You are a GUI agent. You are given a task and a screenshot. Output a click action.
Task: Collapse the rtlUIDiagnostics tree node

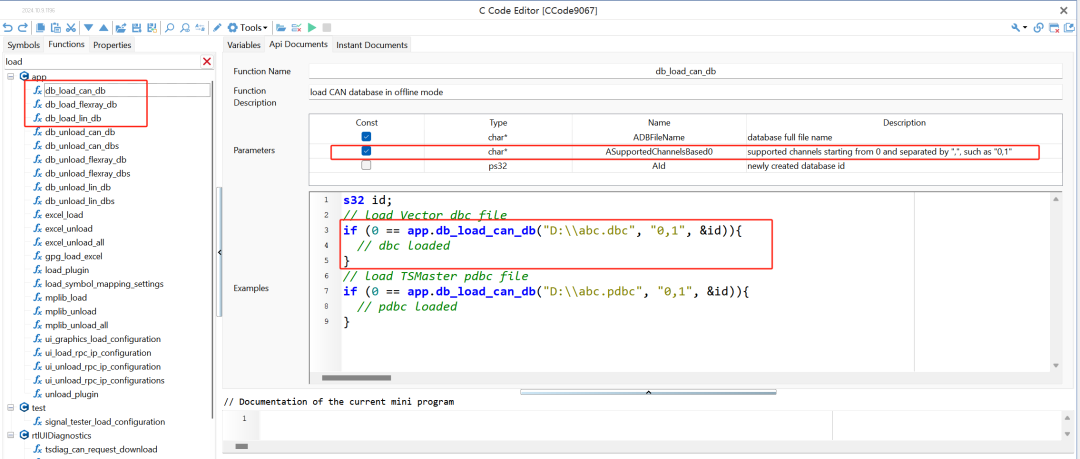(x=10, y=435)
